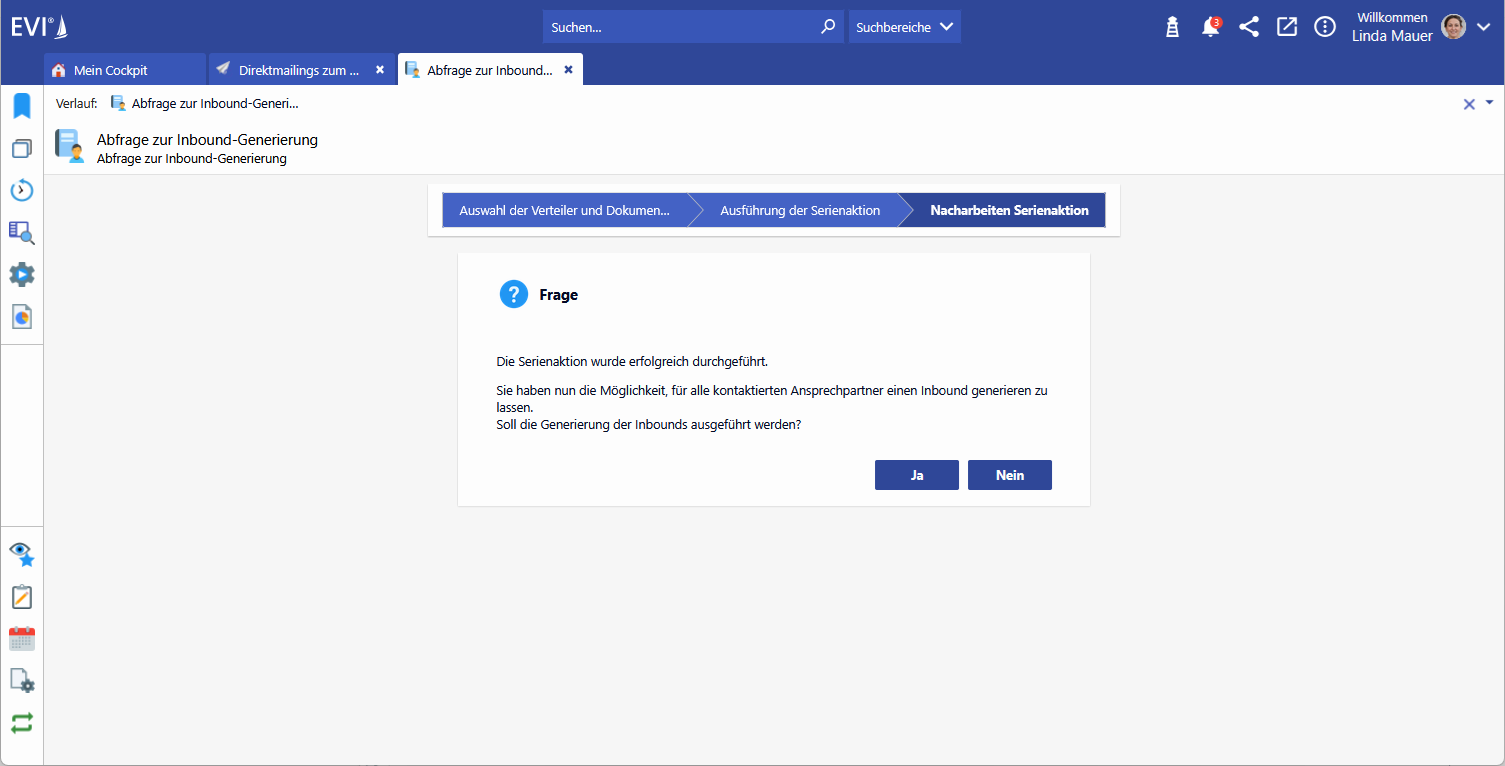Image resolution: width=1505 pixels, height=766 pixels.
Task: Open the process gear icon in the sidebar
Action: click(x=22, y=274)
